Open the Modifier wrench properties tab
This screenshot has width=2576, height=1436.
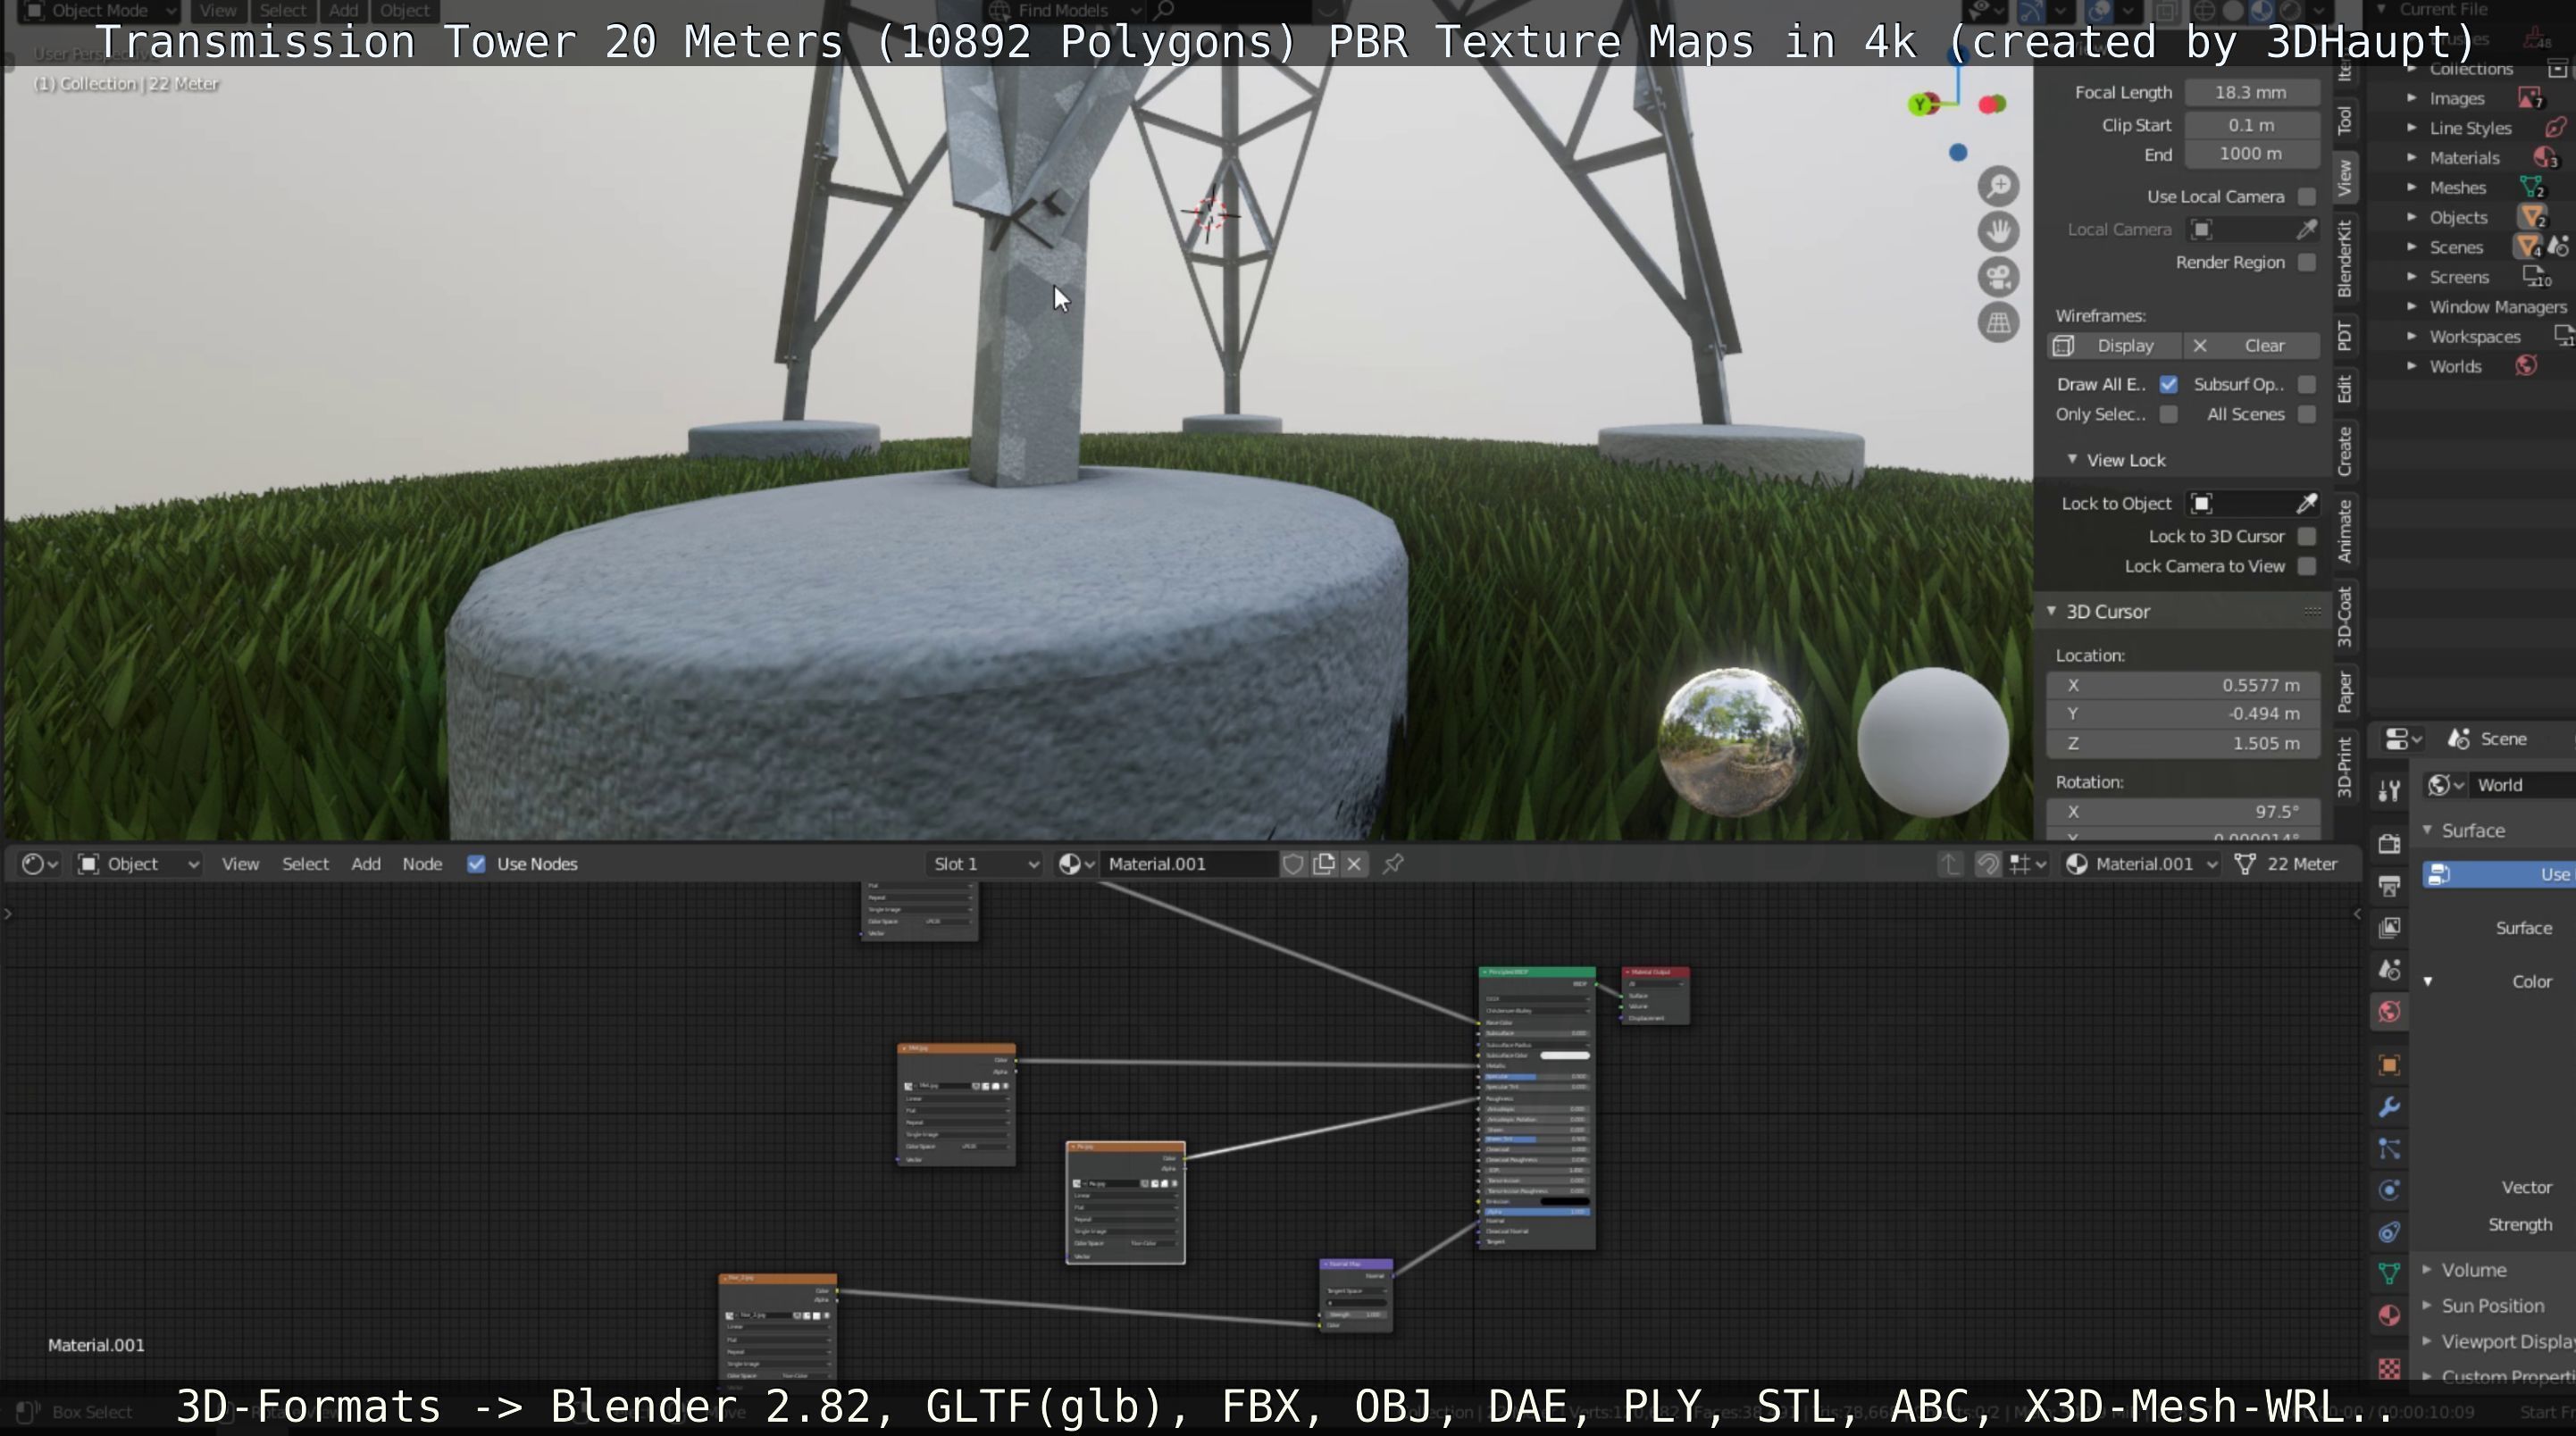click(2389, 1107)
